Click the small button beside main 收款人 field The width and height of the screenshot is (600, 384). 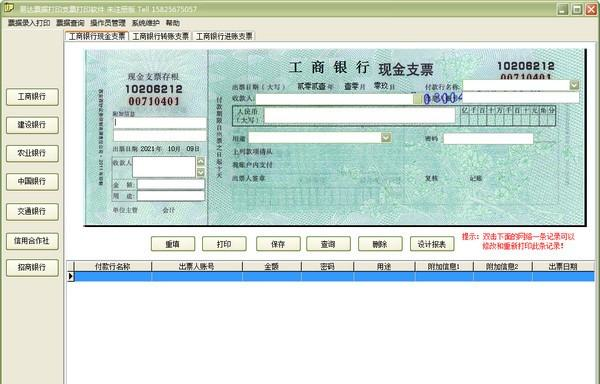(417, 99)
